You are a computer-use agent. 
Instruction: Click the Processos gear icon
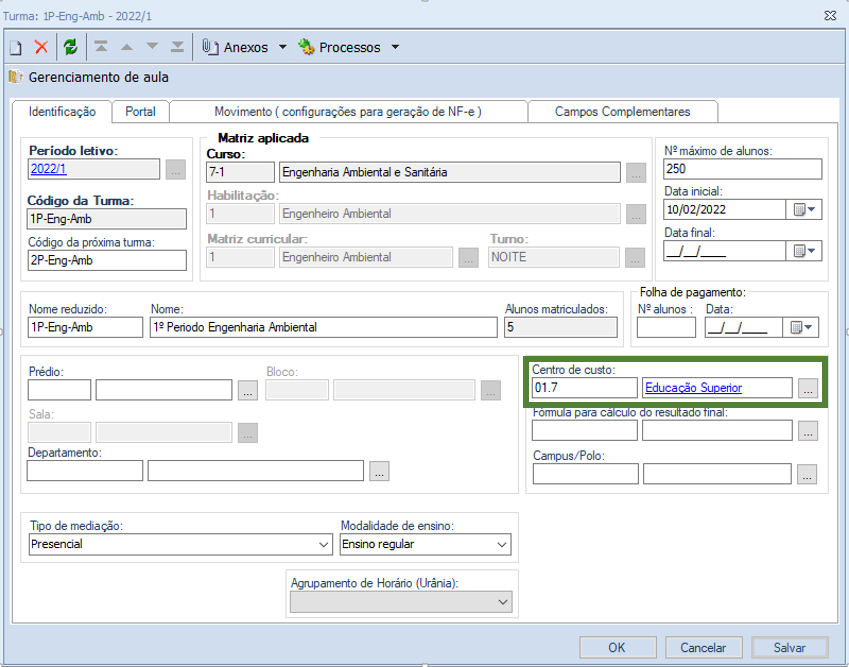coord(306,47)
